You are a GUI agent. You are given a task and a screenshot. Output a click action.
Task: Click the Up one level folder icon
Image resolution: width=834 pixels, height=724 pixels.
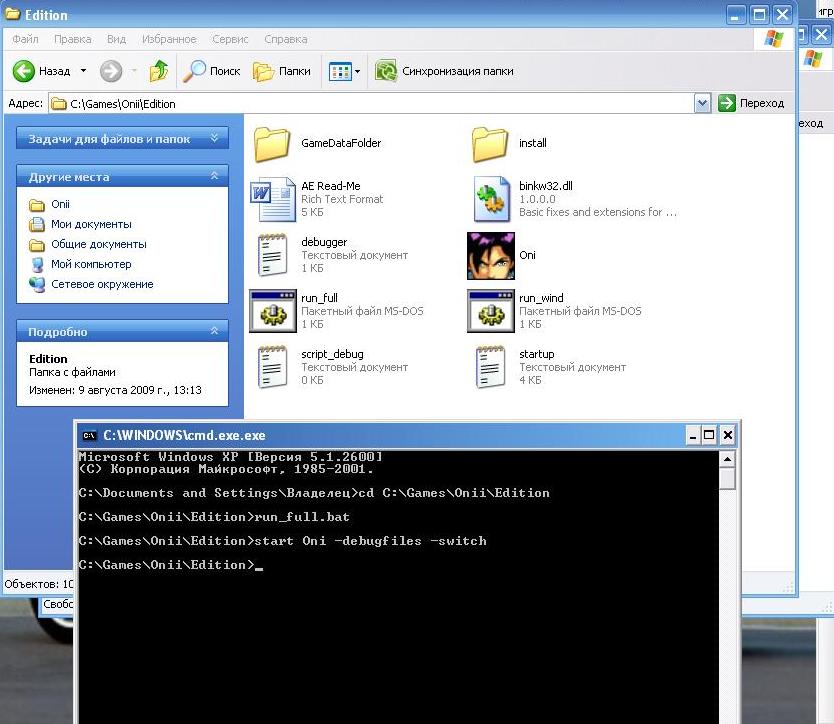[x=158, y=71]
